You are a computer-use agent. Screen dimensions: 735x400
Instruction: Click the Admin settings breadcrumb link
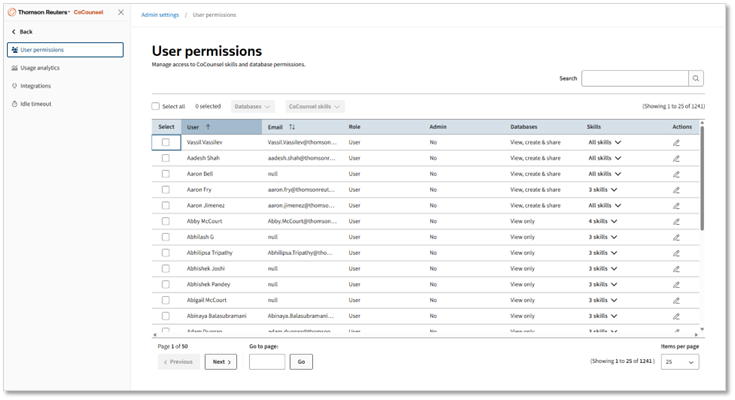coord(160,15)
